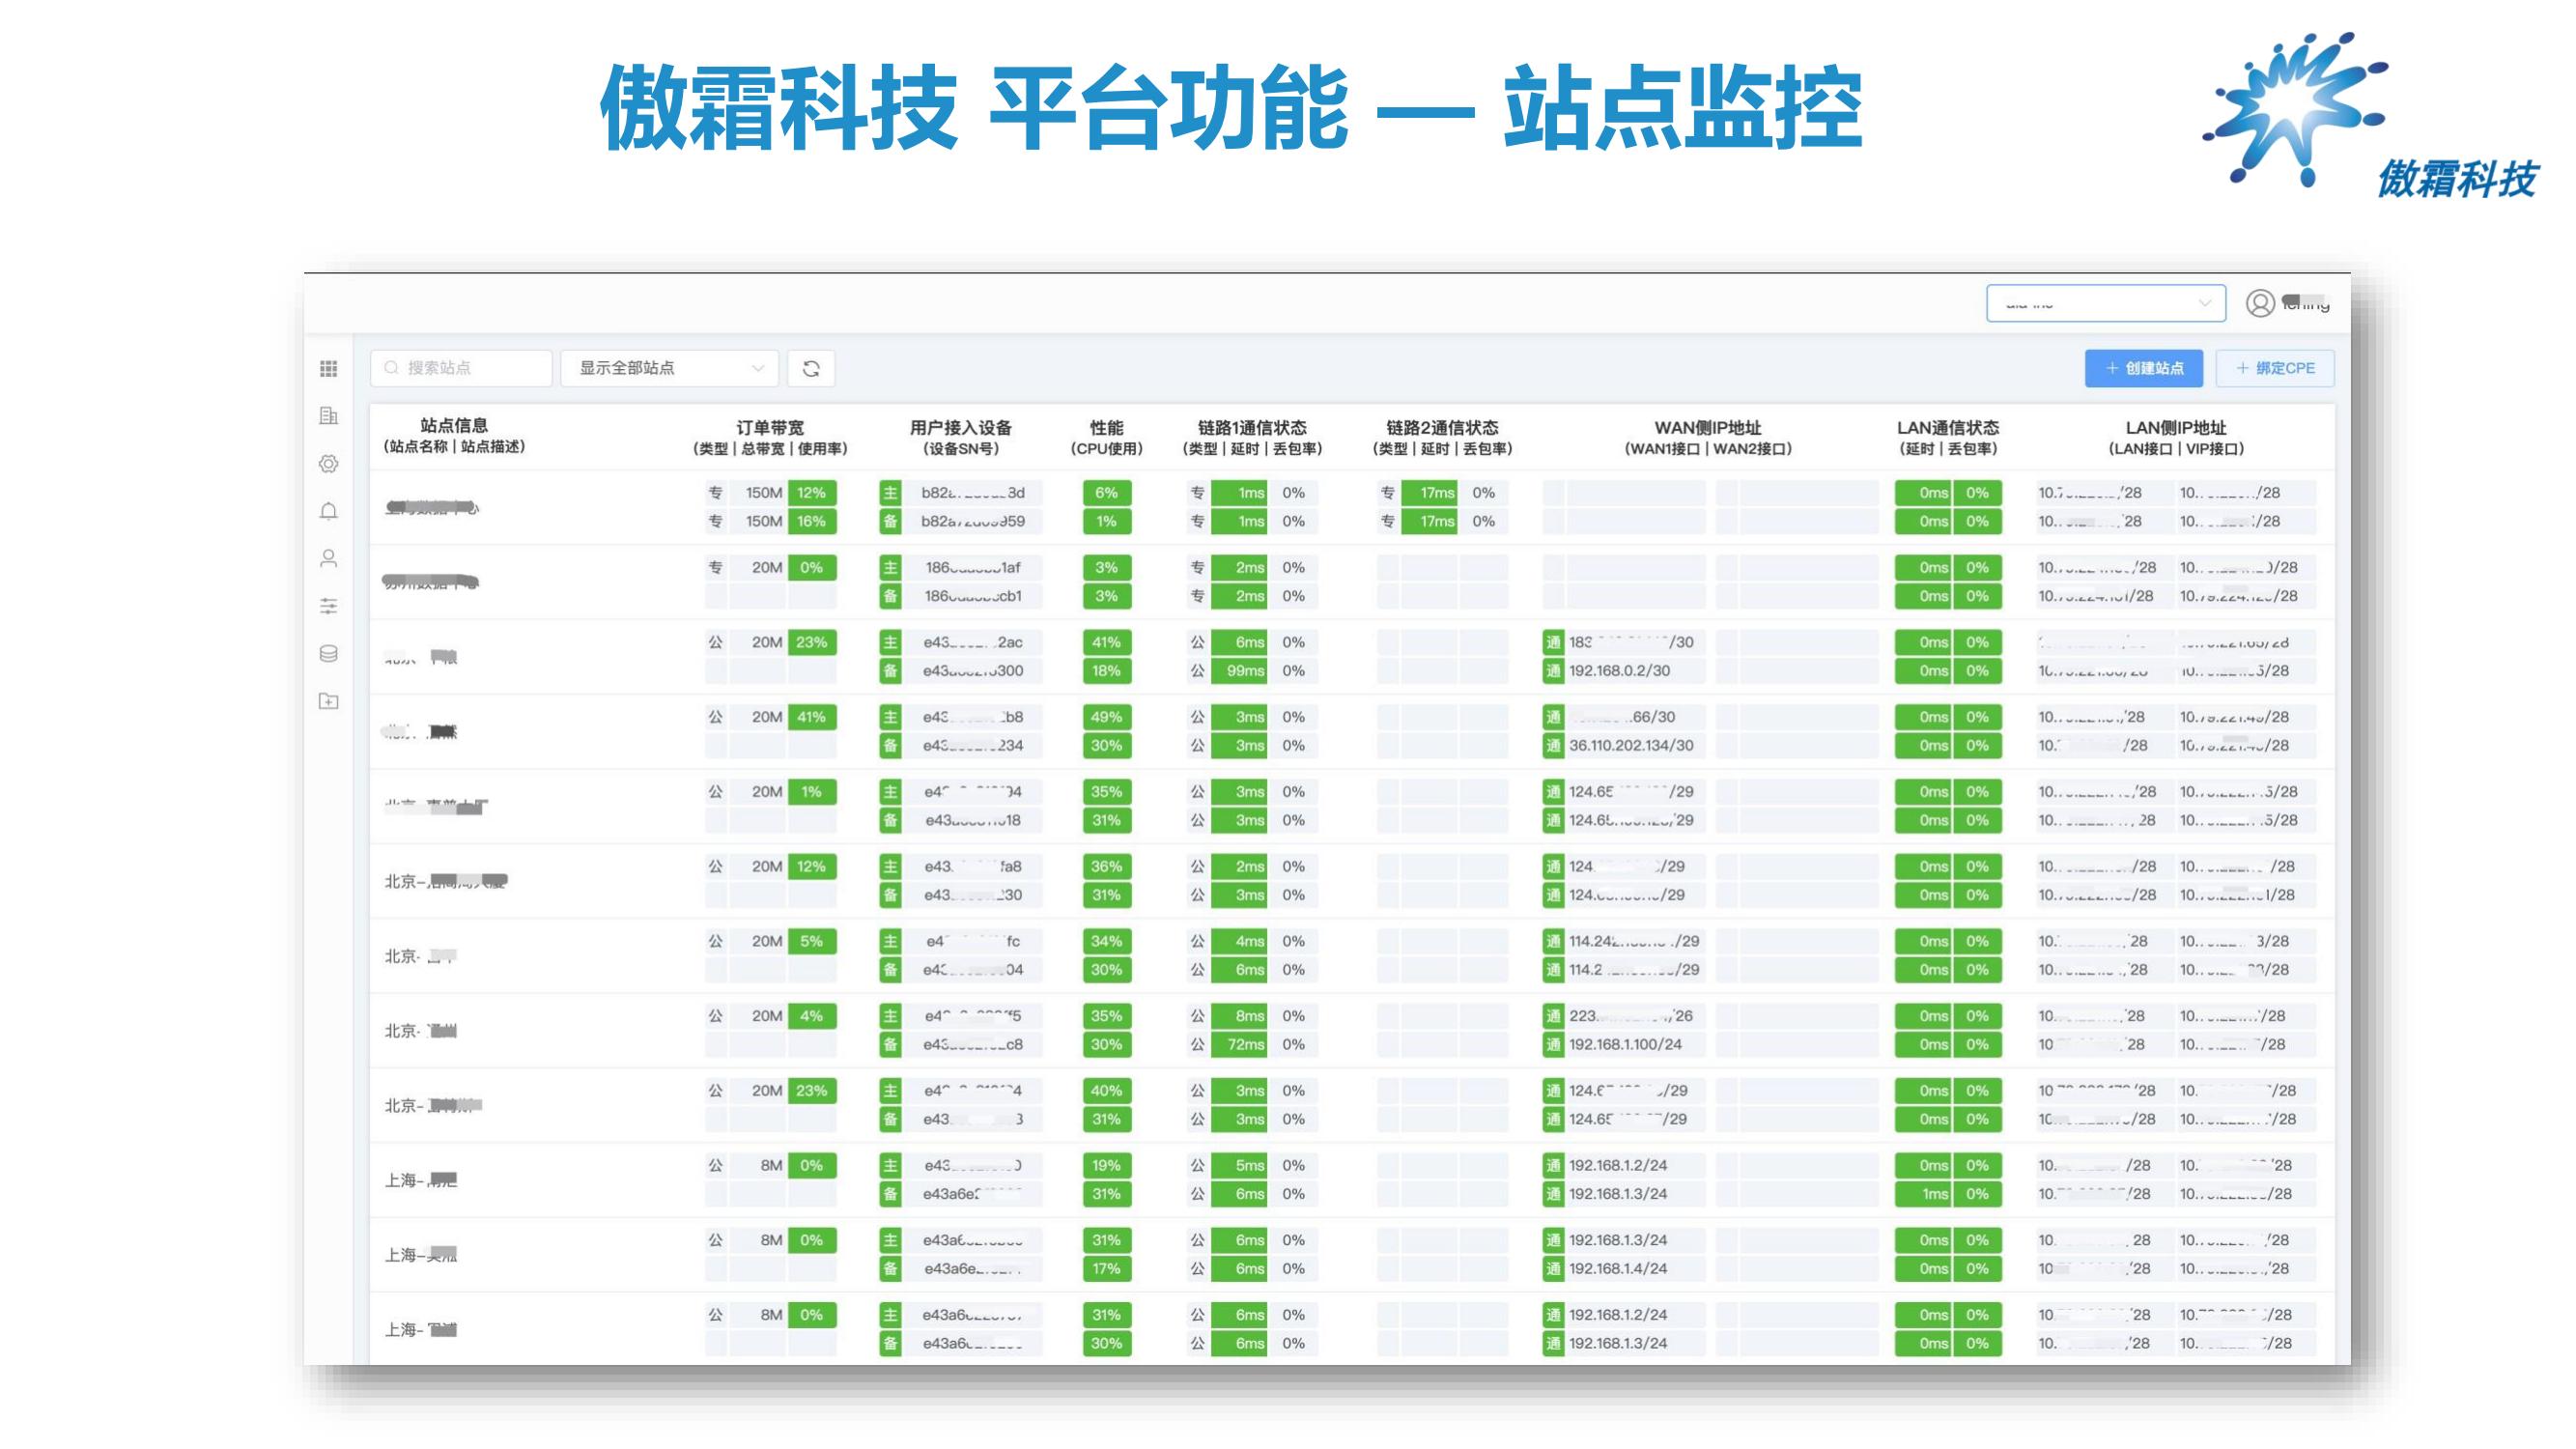
Task: Click the user person sidebar icon
Action: pyautogui.click(x=328, y=559)
